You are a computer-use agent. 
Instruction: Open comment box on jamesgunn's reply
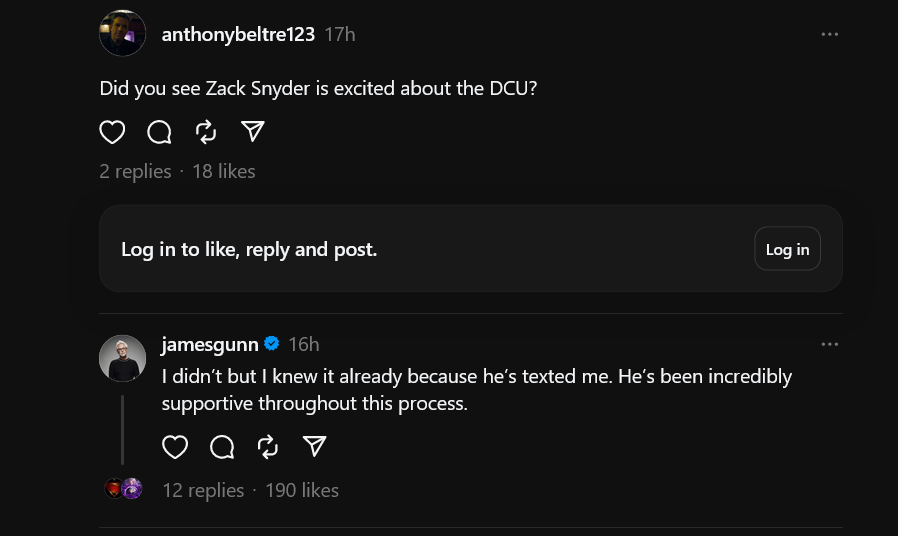(x=222, y=446)
